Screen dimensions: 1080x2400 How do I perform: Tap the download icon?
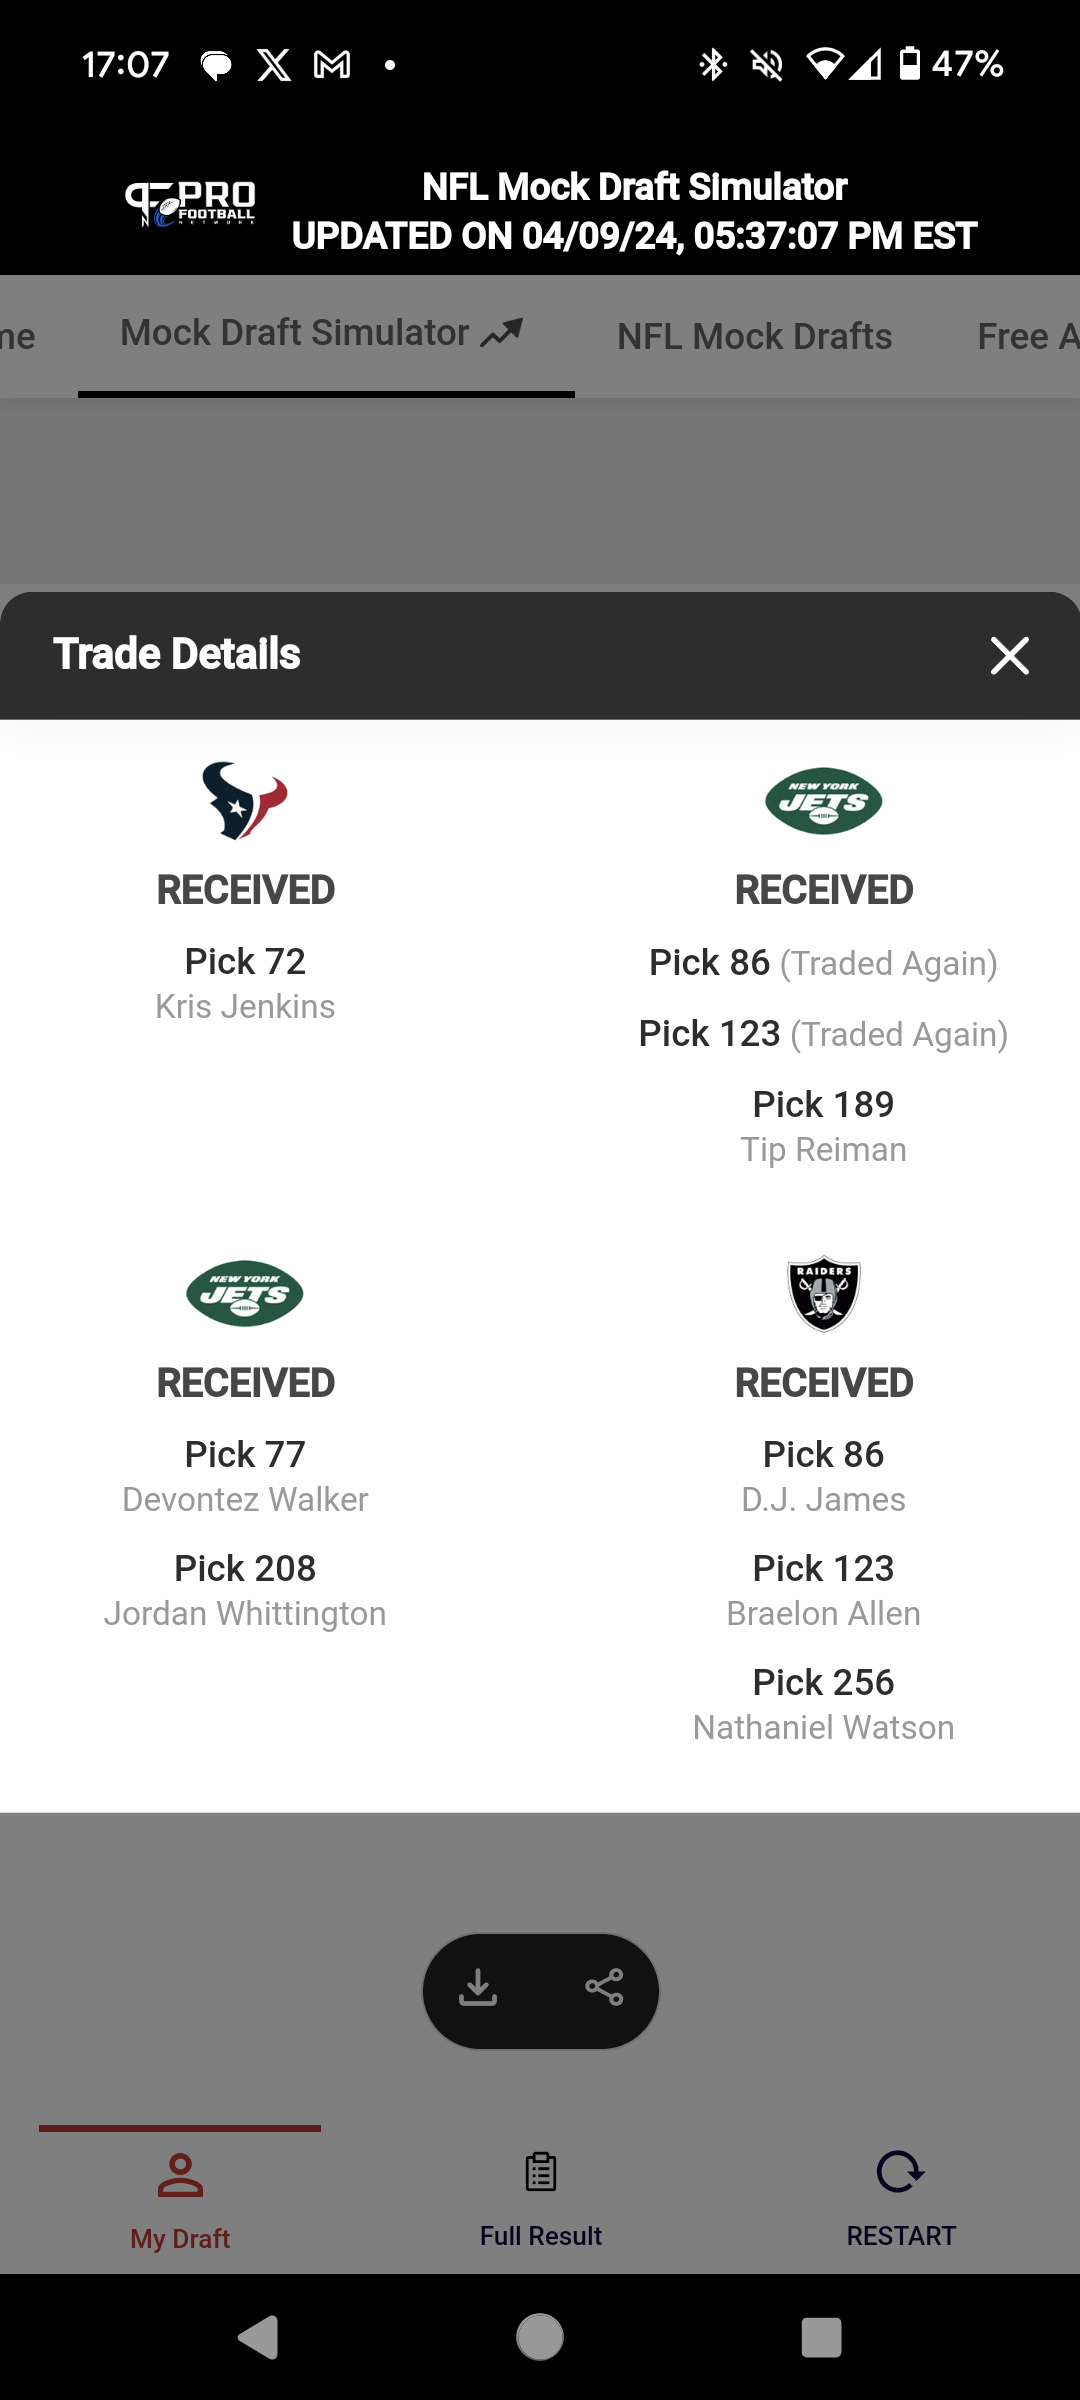[478, 1987]
